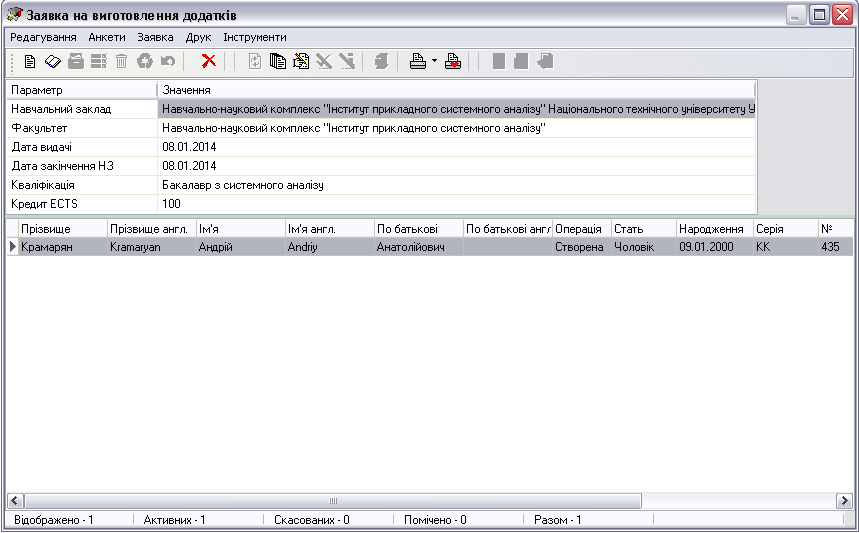The image size is (859, 533).
Task: Sort by Народження column header
Action: point(715,229)
